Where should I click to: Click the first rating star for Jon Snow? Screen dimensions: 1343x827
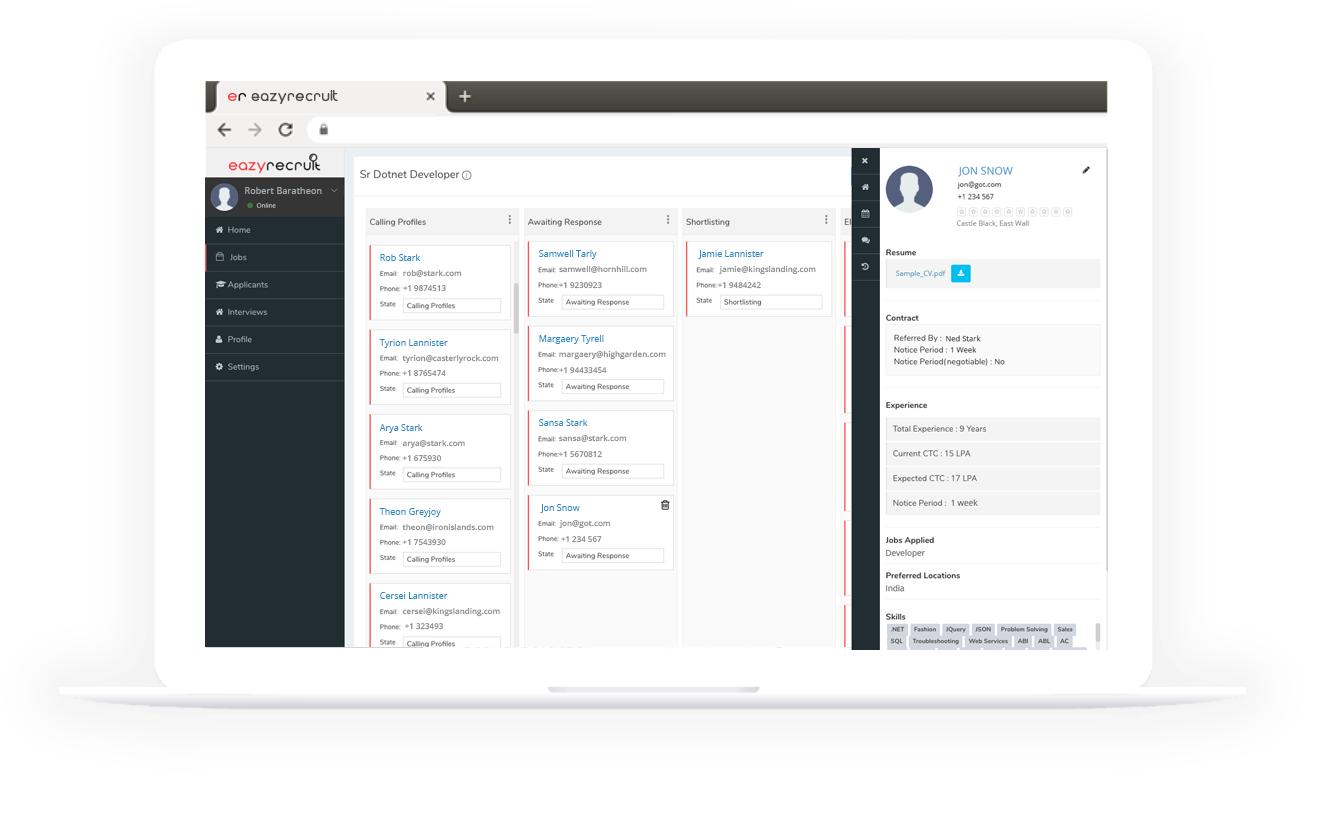pos(962,212)
